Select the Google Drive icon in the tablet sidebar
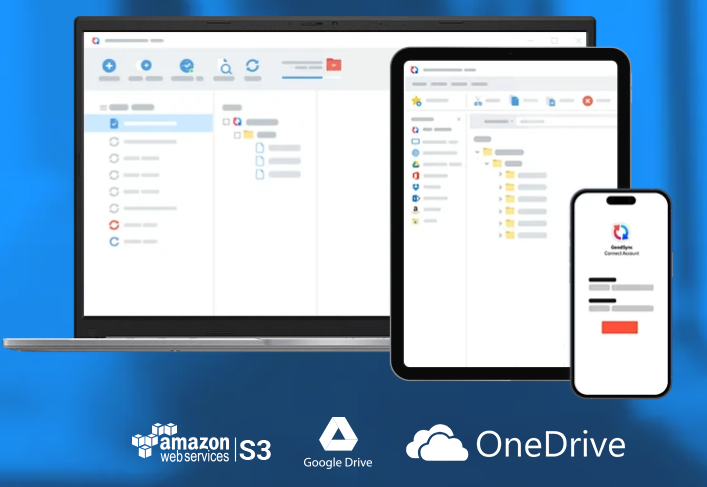Screen dimensions: 707x487 tap(415, 164)
